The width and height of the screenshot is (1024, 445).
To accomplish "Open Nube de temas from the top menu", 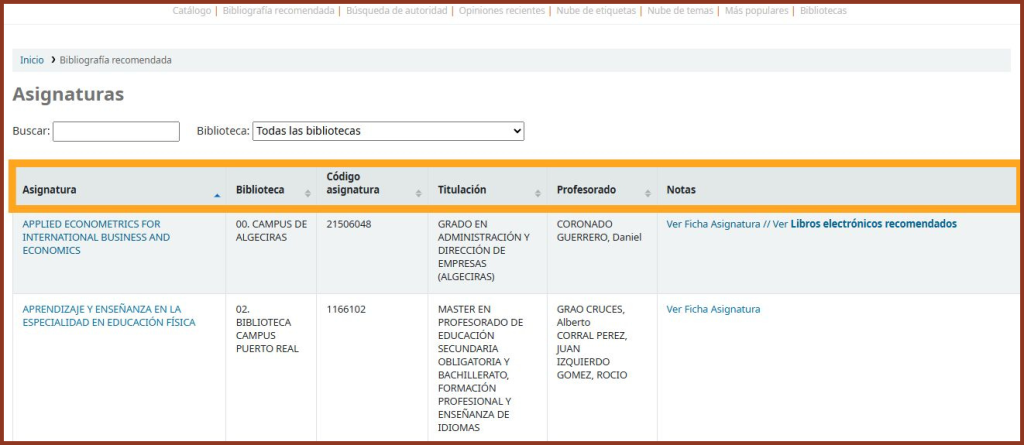I will click(x=682, y=10).
